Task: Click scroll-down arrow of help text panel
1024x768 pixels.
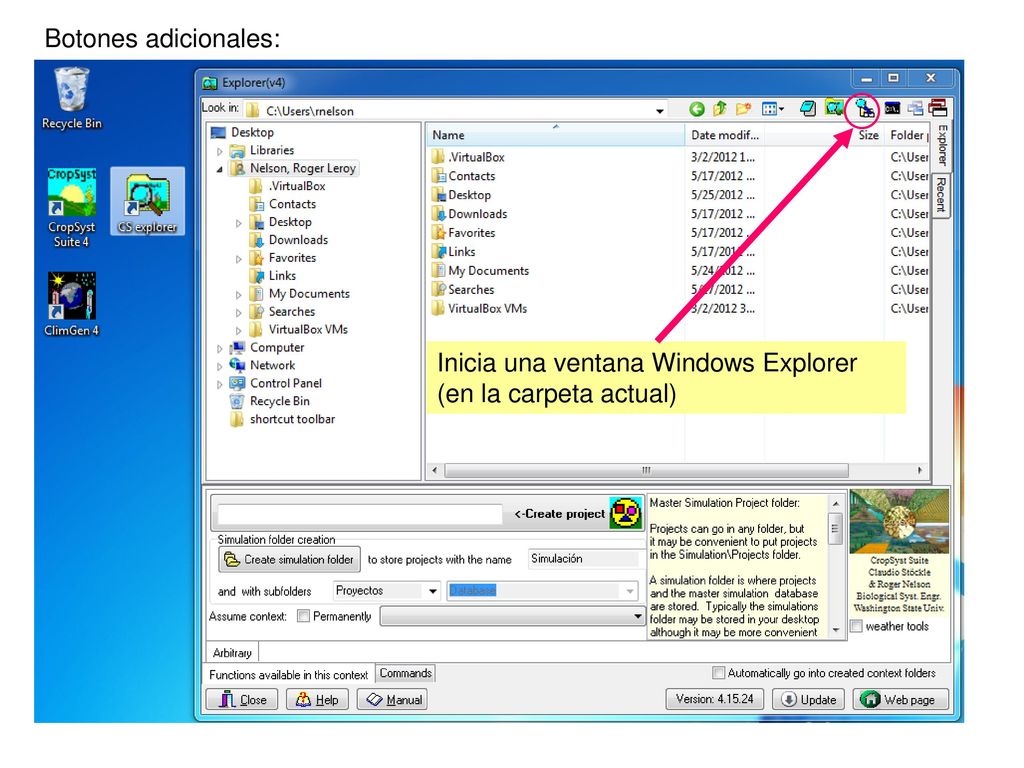Action: (x=836, y=631)
